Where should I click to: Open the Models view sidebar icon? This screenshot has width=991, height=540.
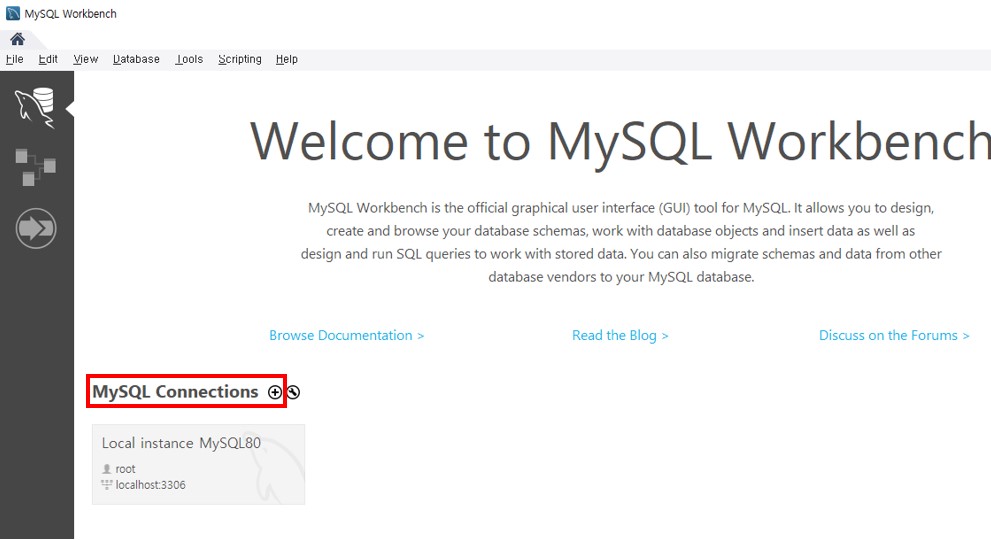coord(35,168)
